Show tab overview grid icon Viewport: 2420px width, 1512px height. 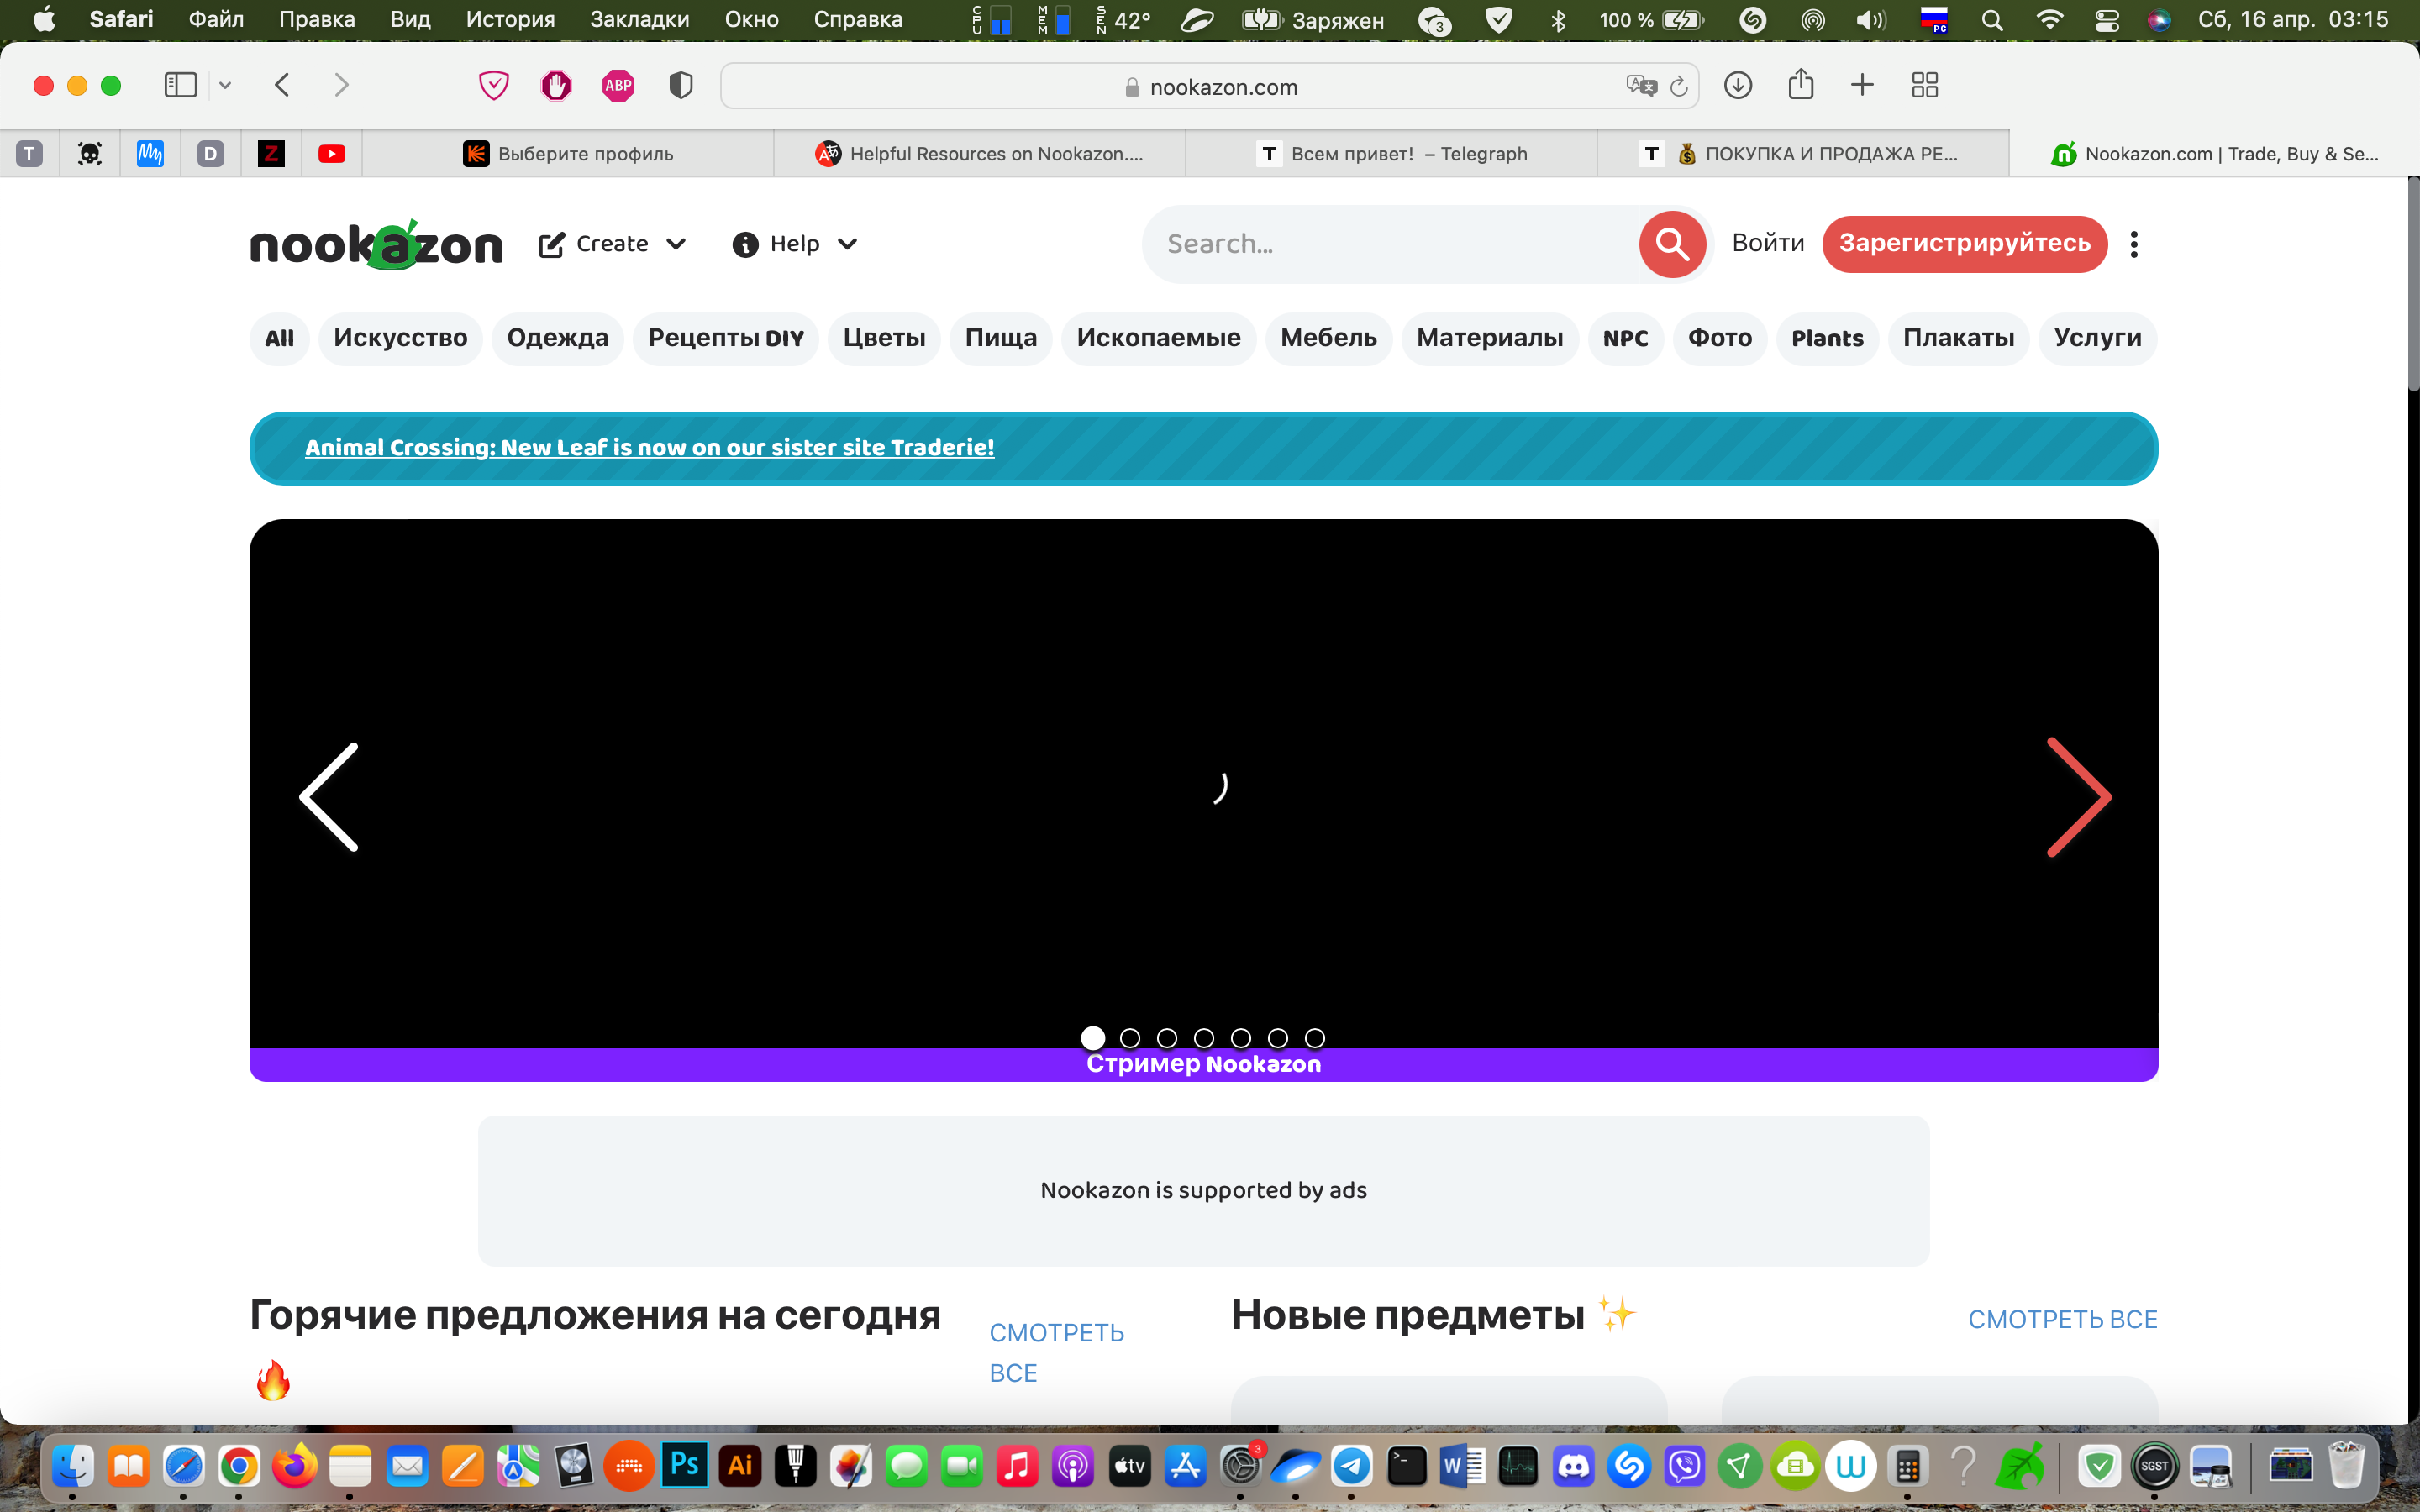pyautogui.click(x=1924, y=86)
